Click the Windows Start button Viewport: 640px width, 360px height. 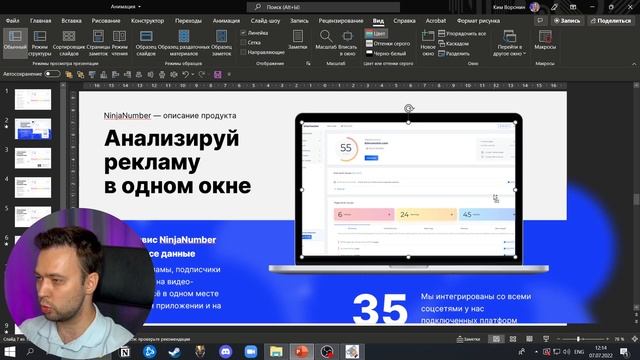9,351
